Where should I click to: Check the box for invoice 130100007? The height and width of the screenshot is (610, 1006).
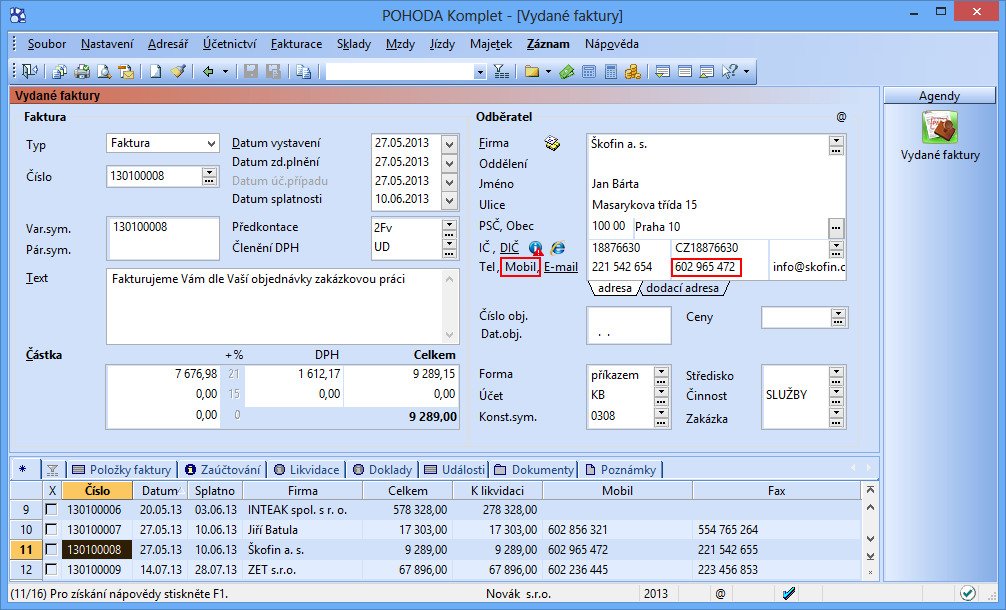tap(51, 529)
